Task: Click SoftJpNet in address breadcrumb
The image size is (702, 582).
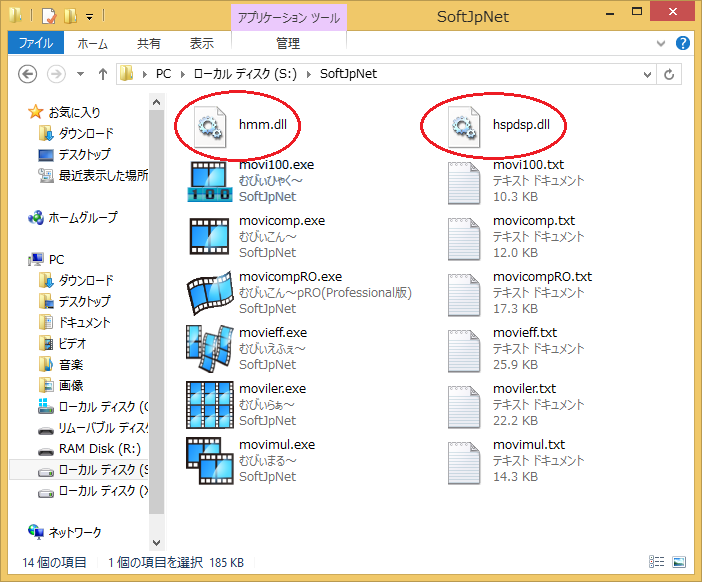Action: (348, 74)
